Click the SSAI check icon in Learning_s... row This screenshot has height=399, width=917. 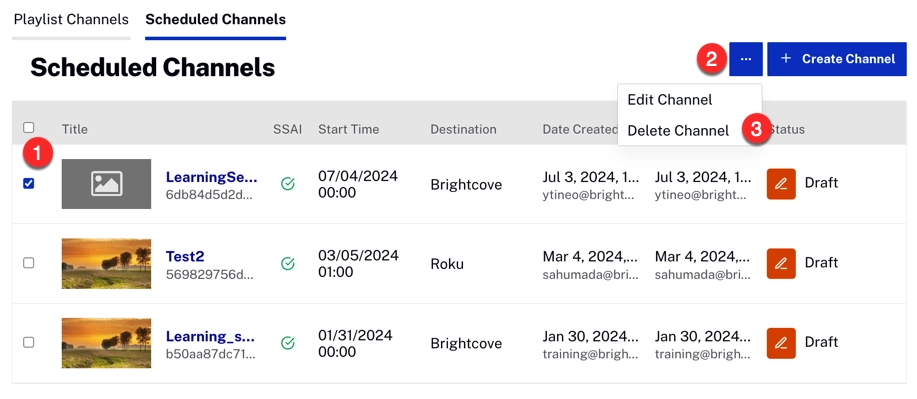288,343
